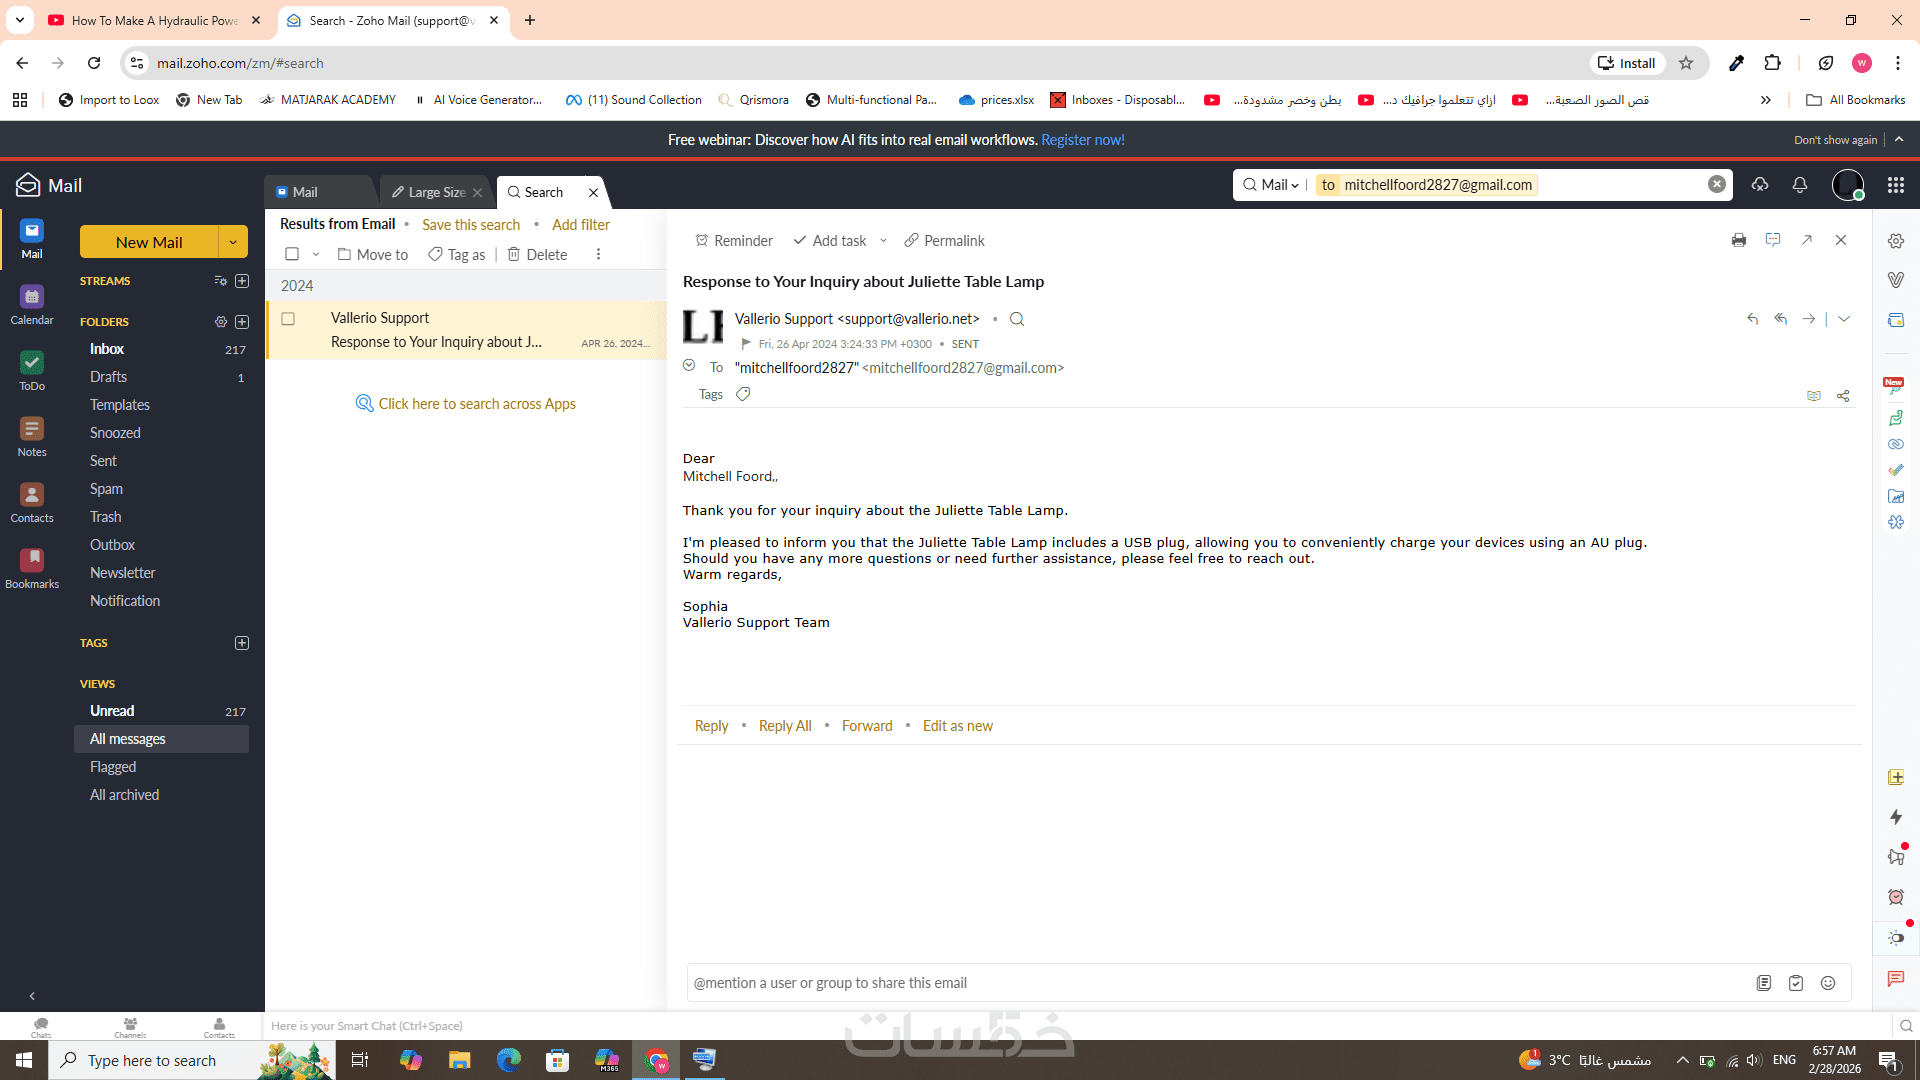Viewport: 1920px width, 1080px height.
Task: Open the Zoho apps grid icon
Action: coord(1895,185)
